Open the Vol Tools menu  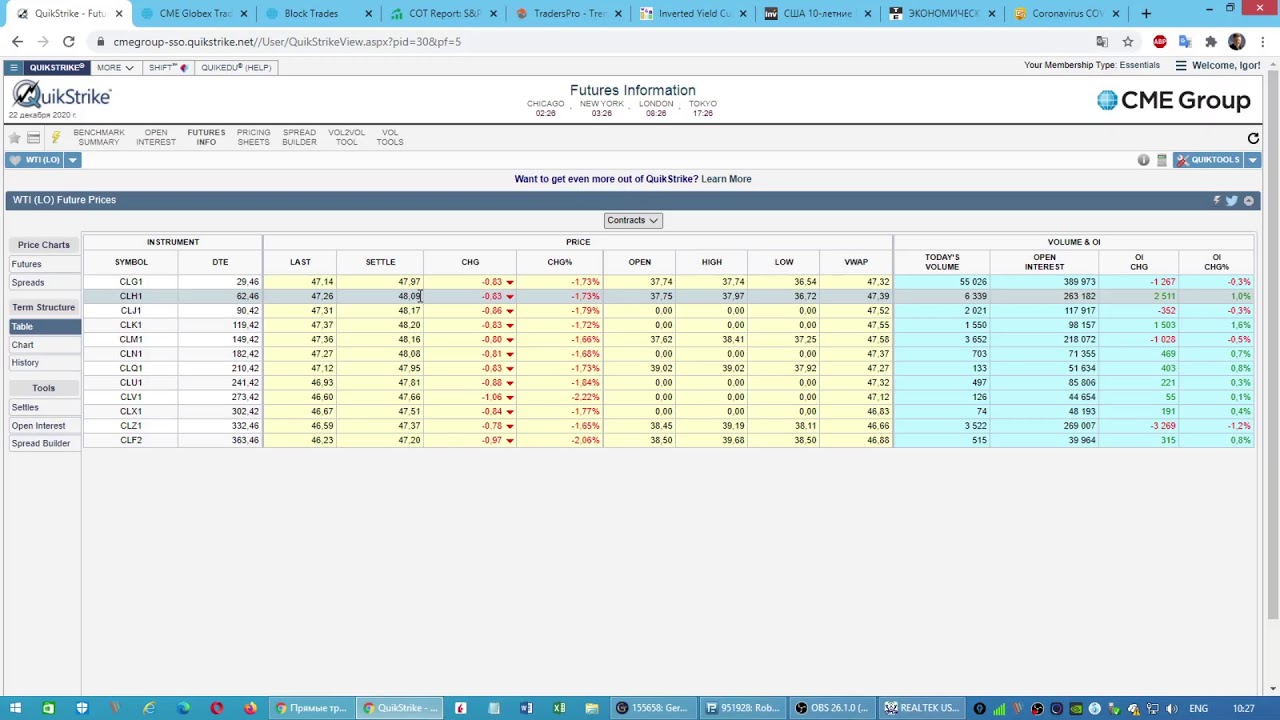click(x=390, y=137)
